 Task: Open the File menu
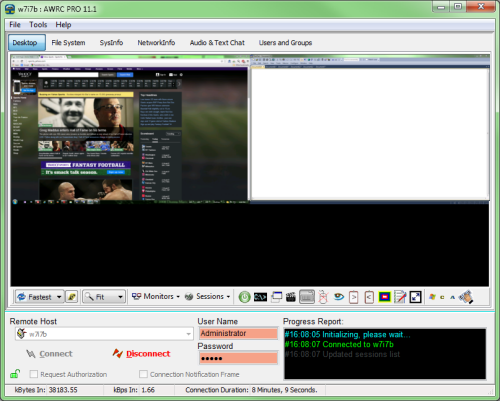15,25
